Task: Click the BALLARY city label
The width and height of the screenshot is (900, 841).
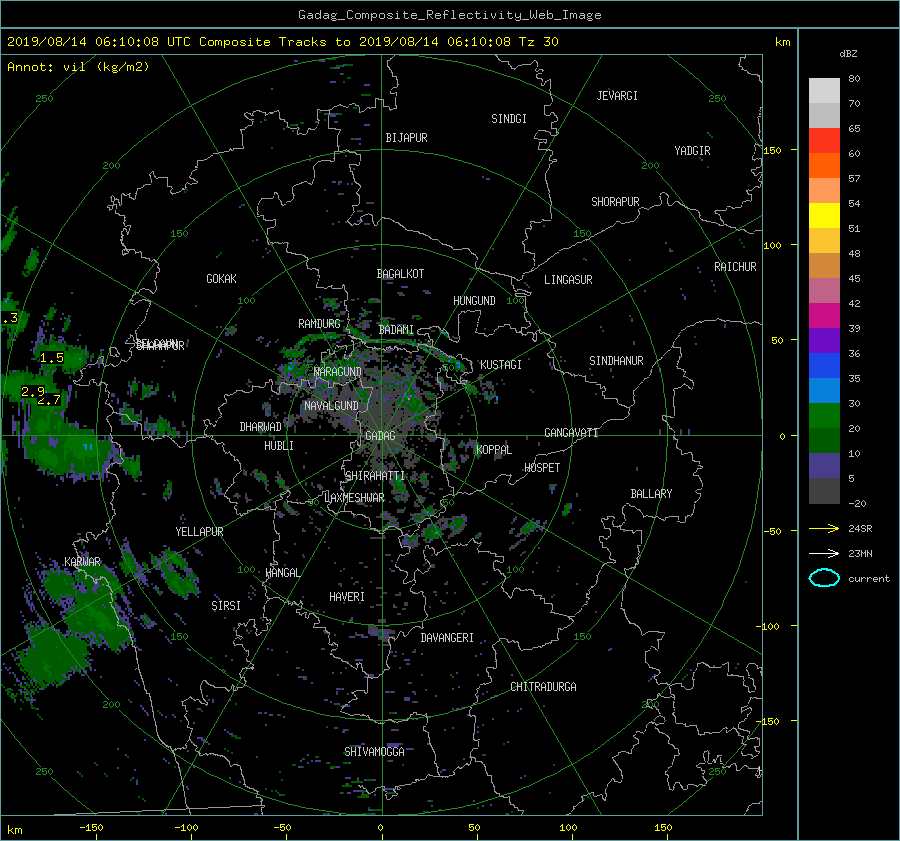Action: coord(651,494)
